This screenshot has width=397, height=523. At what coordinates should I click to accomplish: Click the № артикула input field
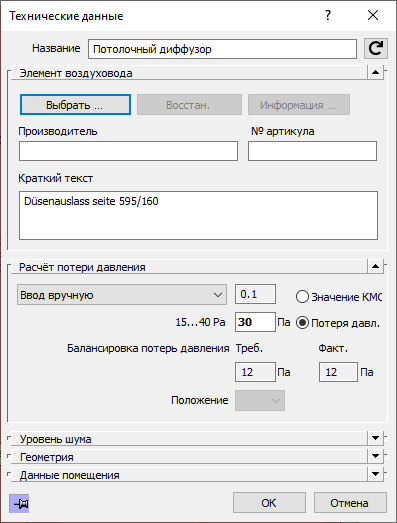(x=313, y=151)
